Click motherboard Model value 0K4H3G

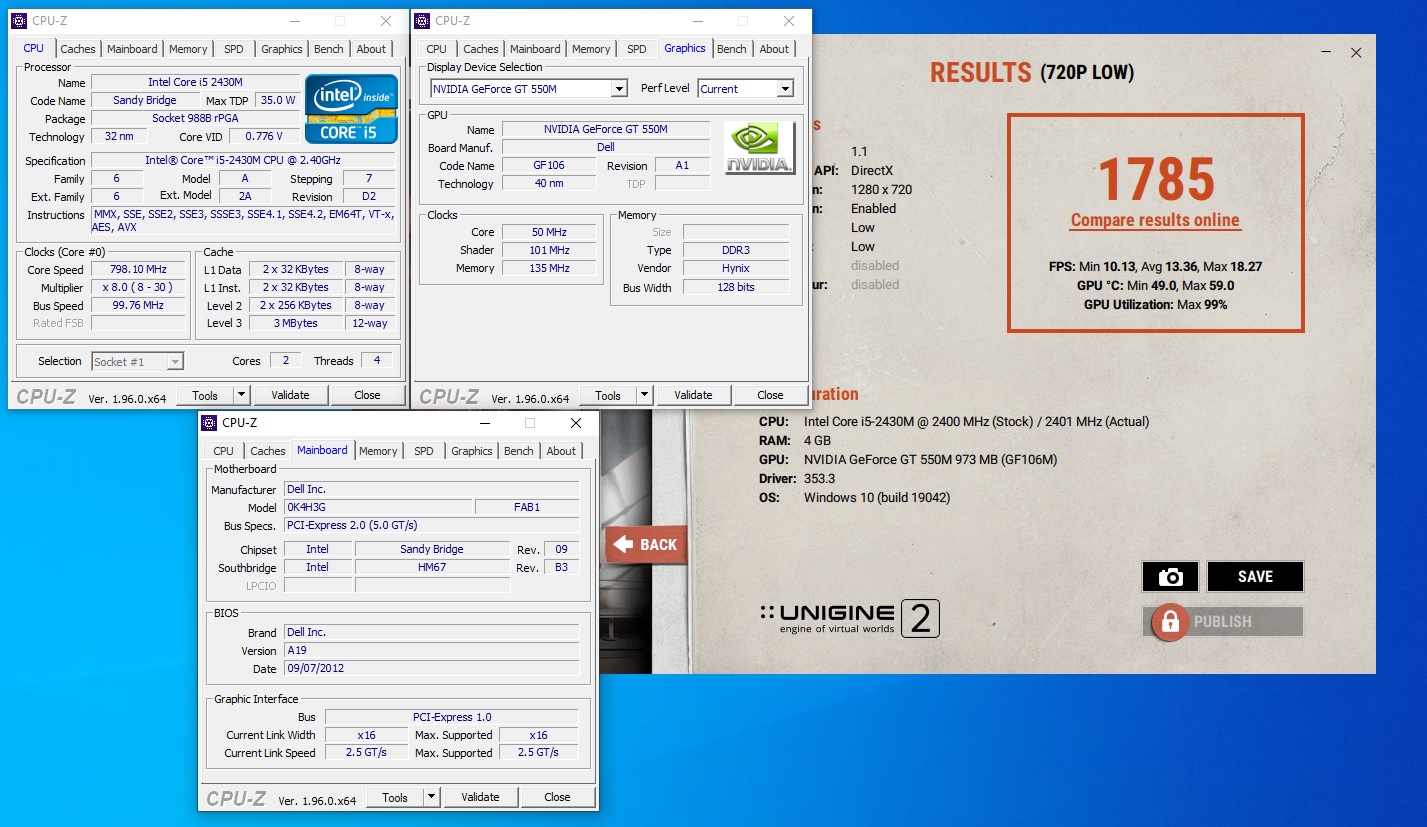377,507
